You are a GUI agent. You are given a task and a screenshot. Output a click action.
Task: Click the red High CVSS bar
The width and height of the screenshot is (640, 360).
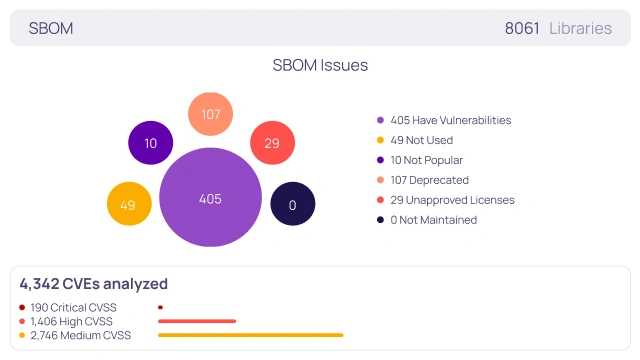pos(197,321)
